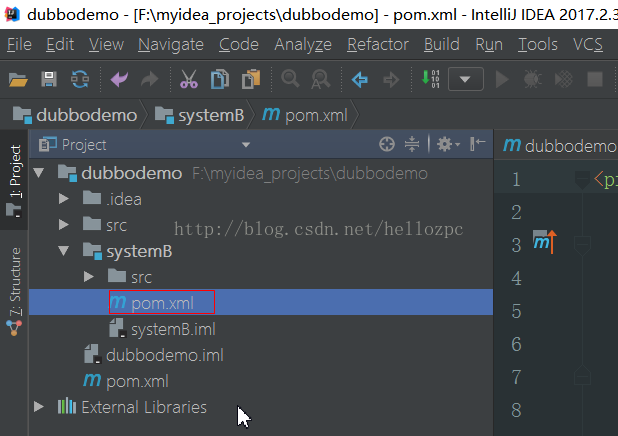
Task: Collapse the dubbodemo root node
Action: (39, 173)
